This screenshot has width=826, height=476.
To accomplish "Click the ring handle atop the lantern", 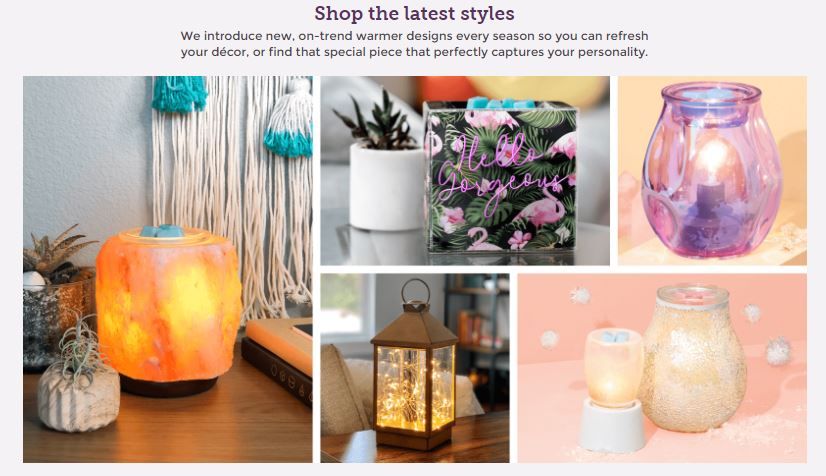I will pos(416,291).
